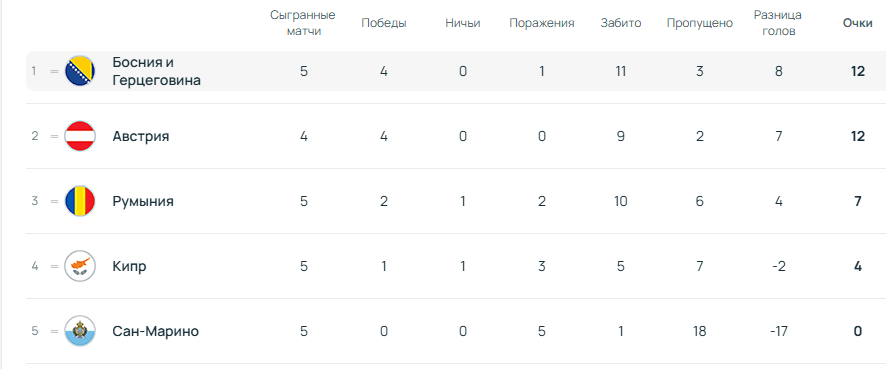Open the Румыния team link
The image size is (886, 369).
(x=143, y=201)
